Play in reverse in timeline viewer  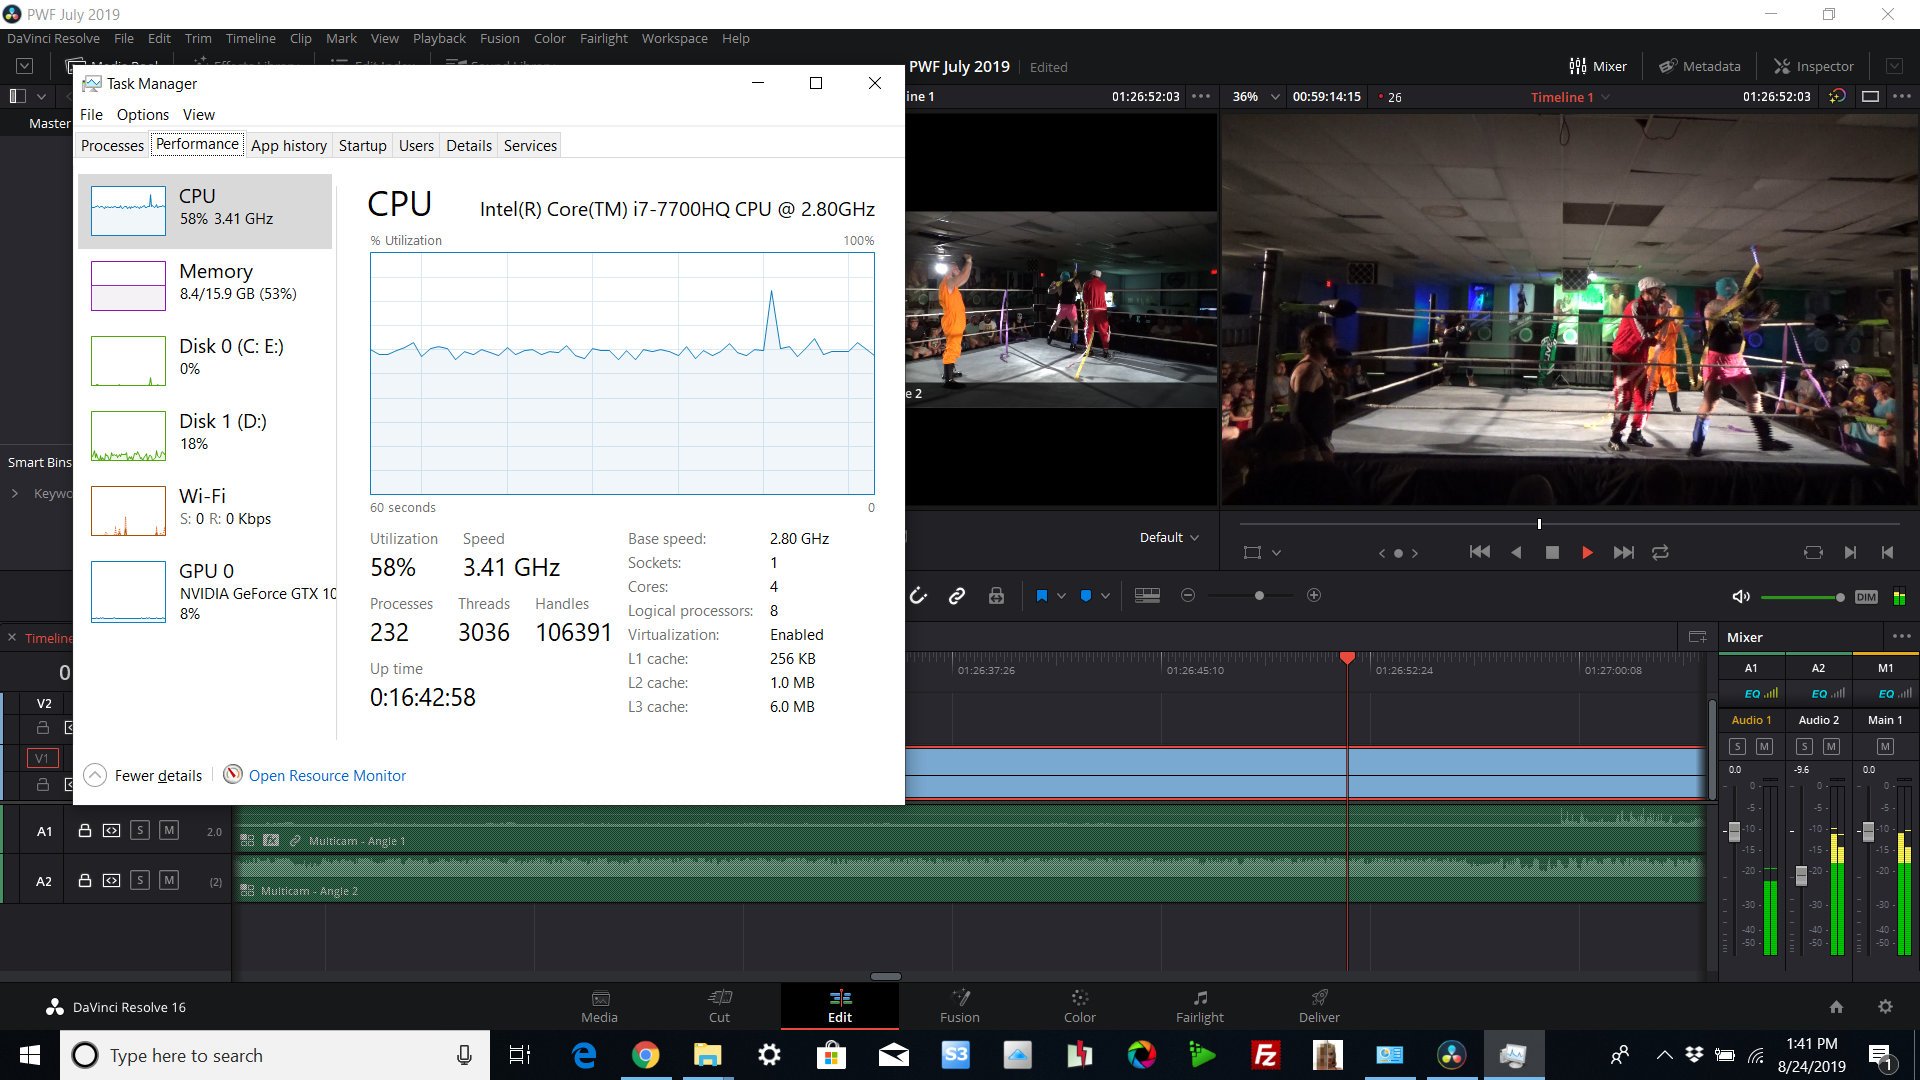tap(1516, 552)
